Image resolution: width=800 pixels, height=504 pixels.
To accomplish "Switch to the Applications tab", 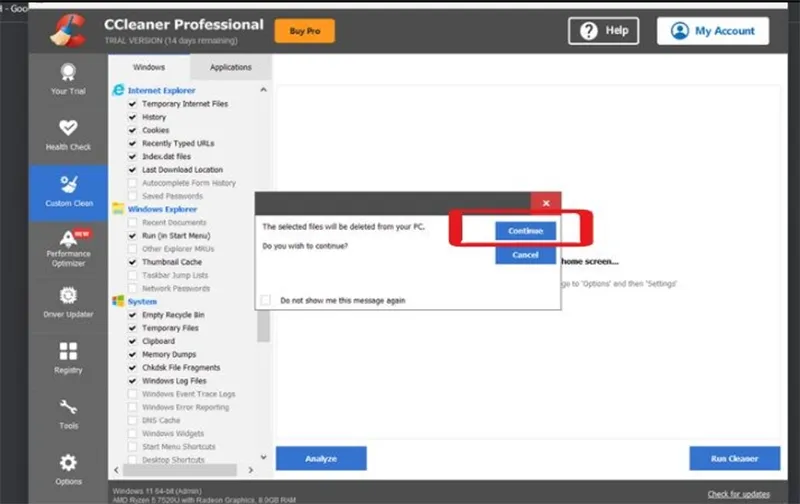I will 231,67.
